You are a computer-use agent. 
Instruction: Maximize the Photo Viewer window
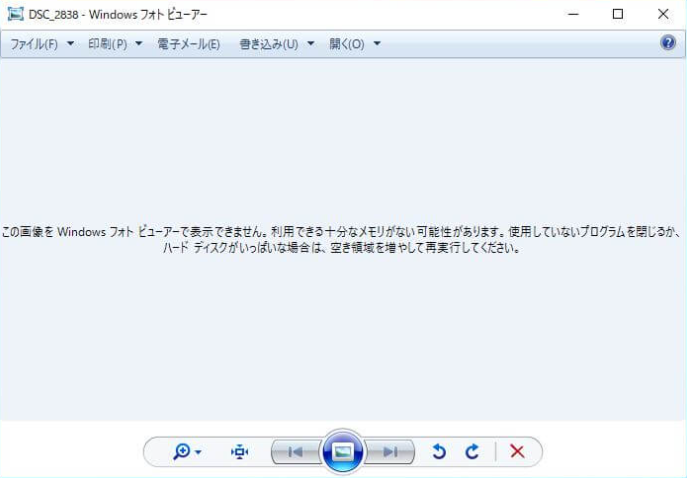point(618,14)
